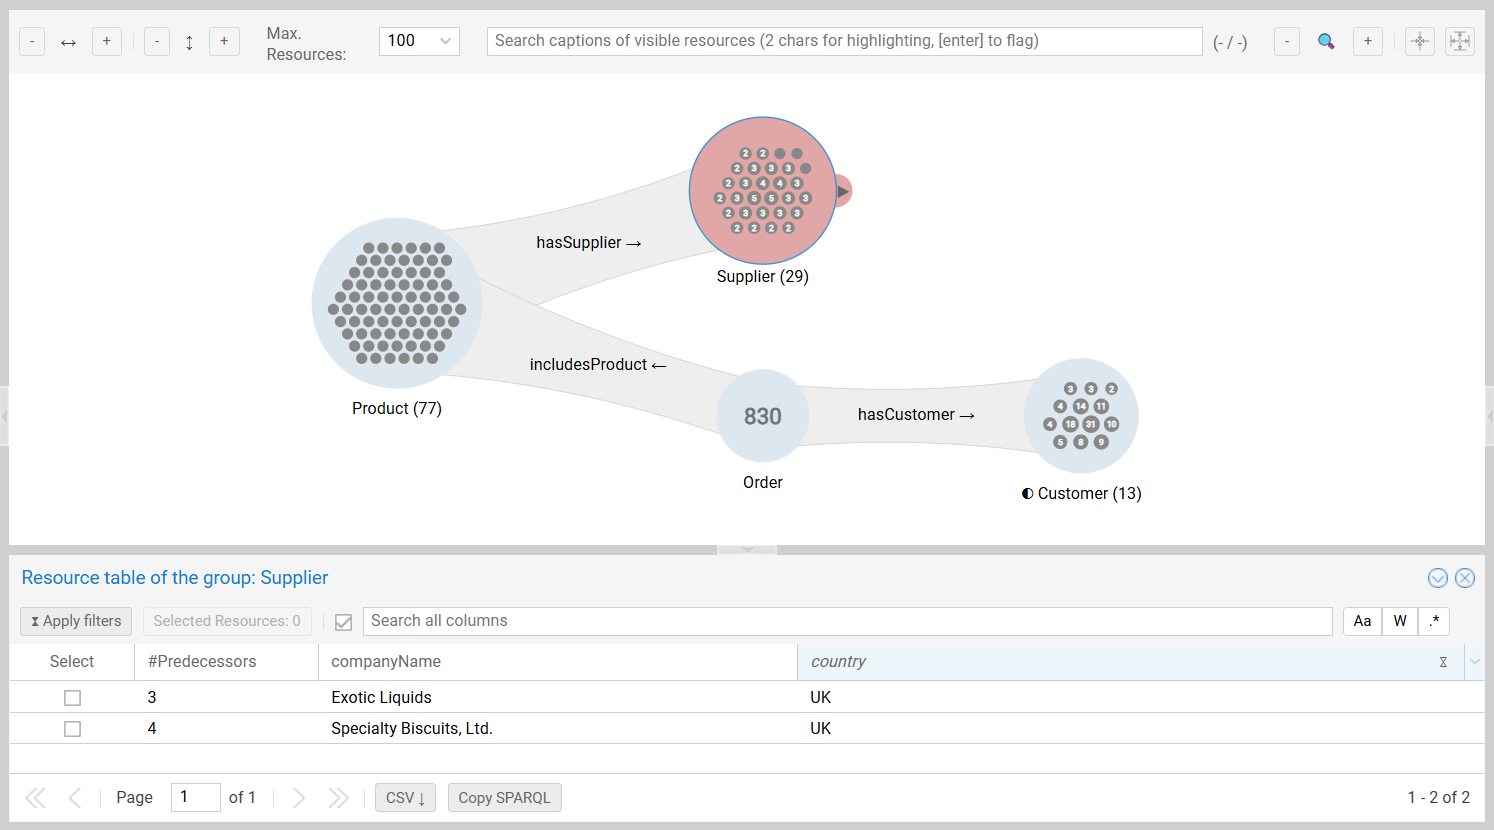Open the country column menu arrow
This screenshot has height=830, width=1494.
click(1474, 662)
